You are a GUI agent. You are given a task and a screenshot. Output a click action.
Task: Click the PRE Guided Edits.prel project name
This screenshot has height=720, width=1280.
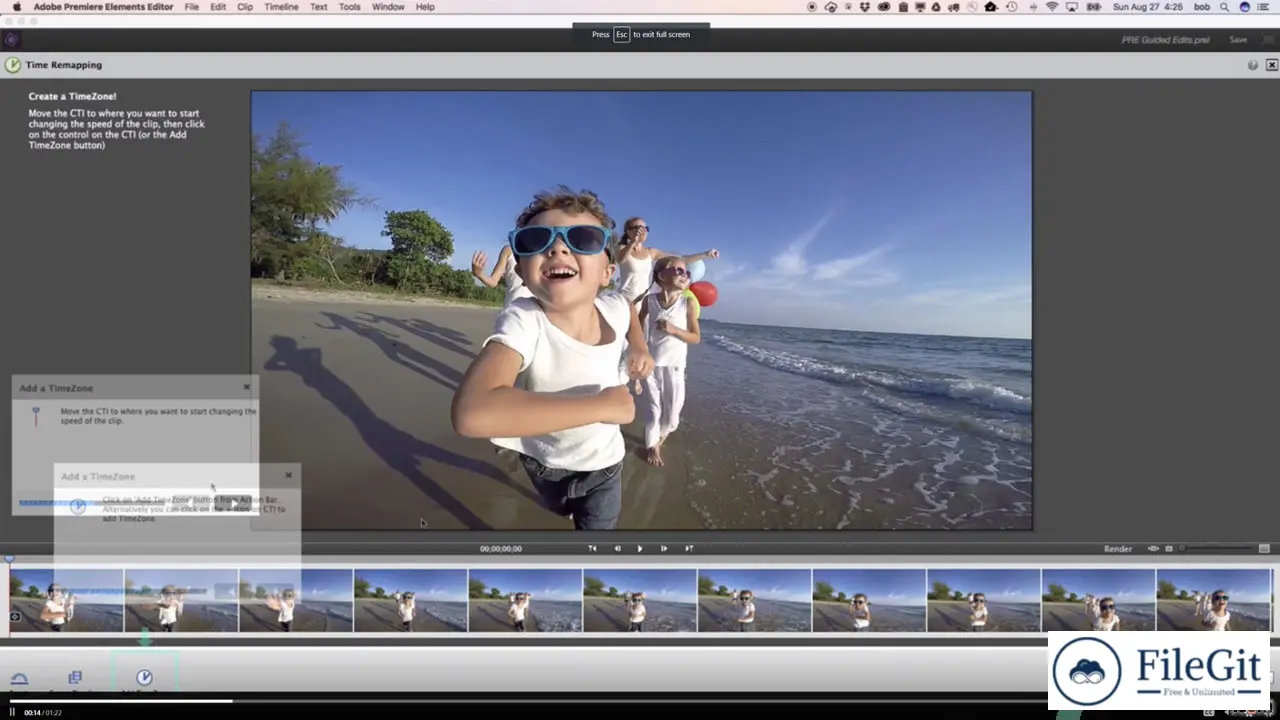pyautogui.click(x=1166, y=40)
